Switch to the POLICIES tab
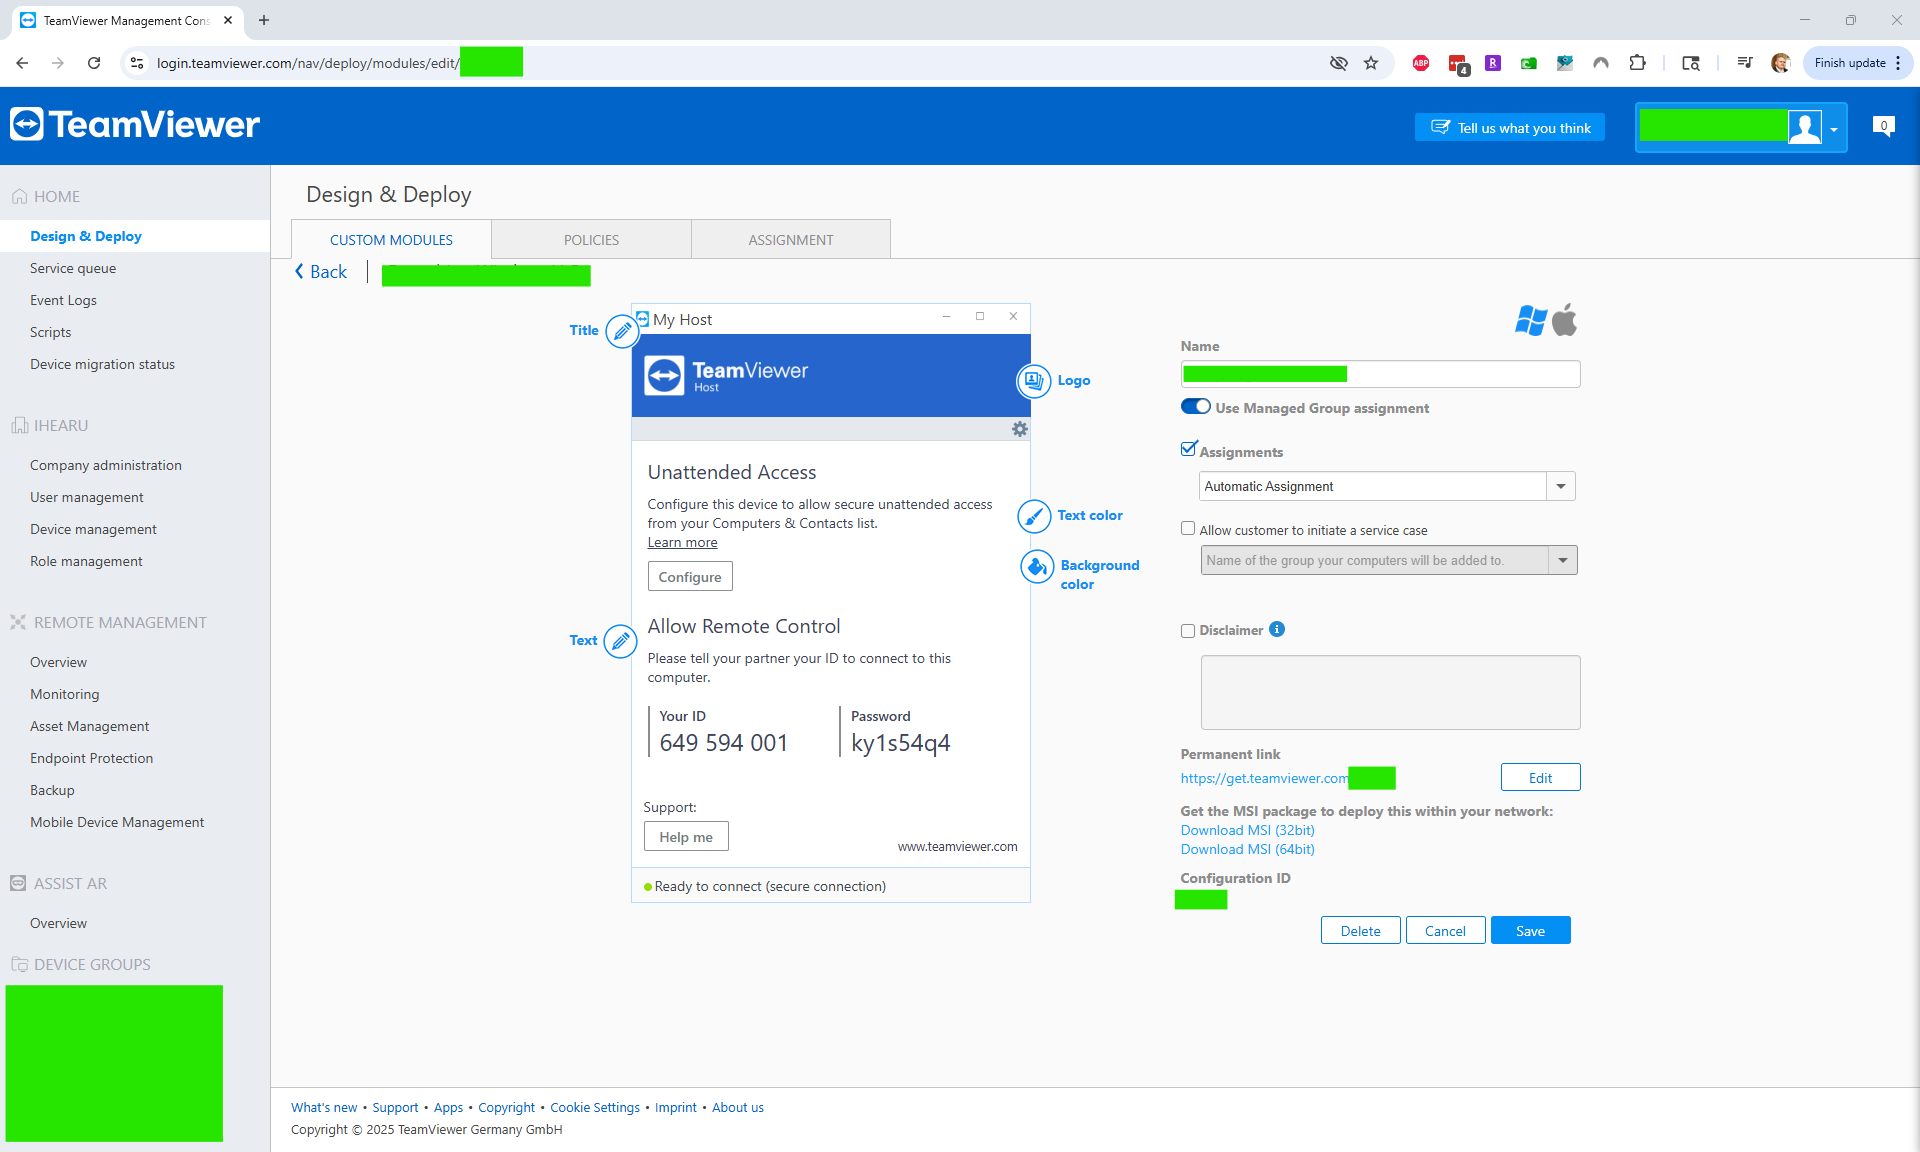This screenshot has width=1920, height=1152. click(x=591, y=240)
